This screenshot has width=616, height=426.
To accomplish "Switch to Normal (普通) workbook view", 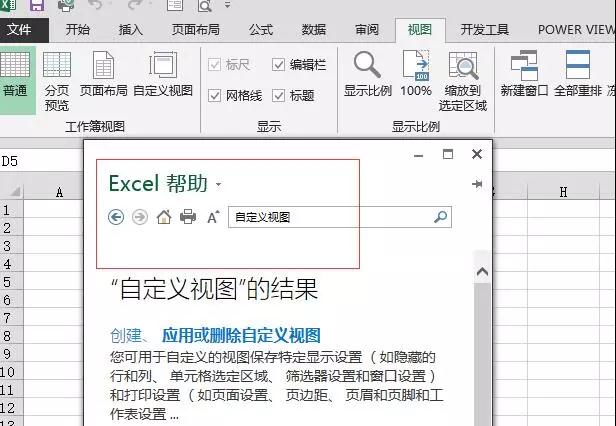I will pos(16,80).
